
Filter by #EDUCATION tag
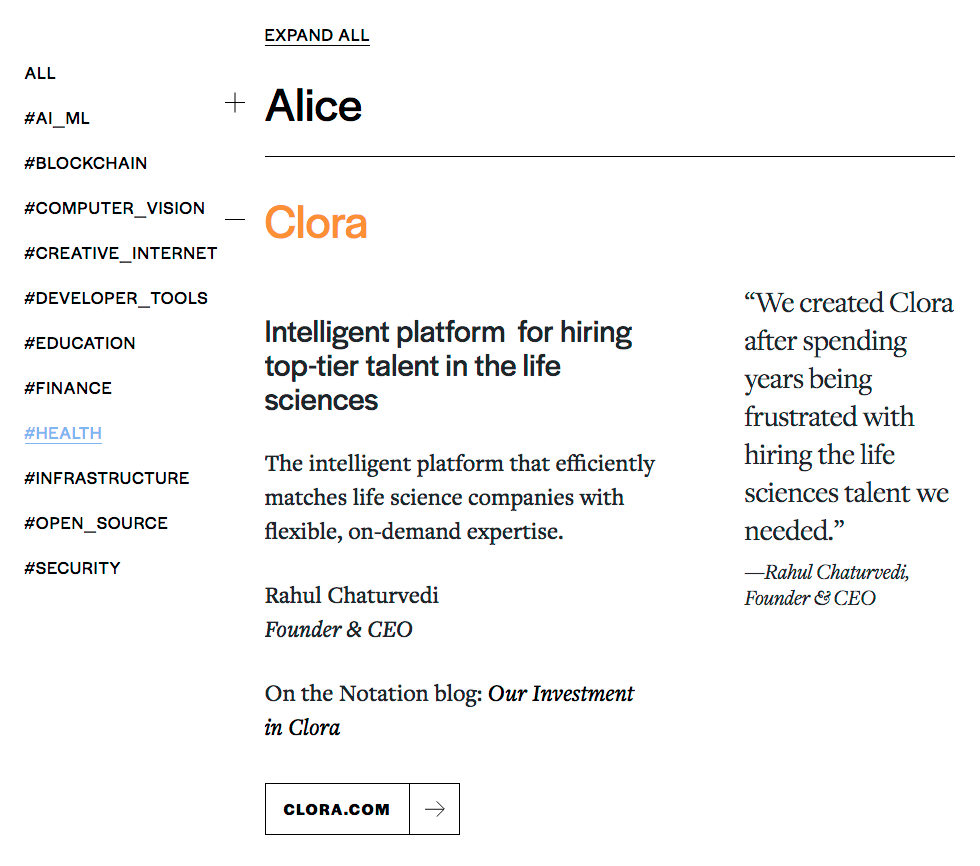click(x=80, y=344)
